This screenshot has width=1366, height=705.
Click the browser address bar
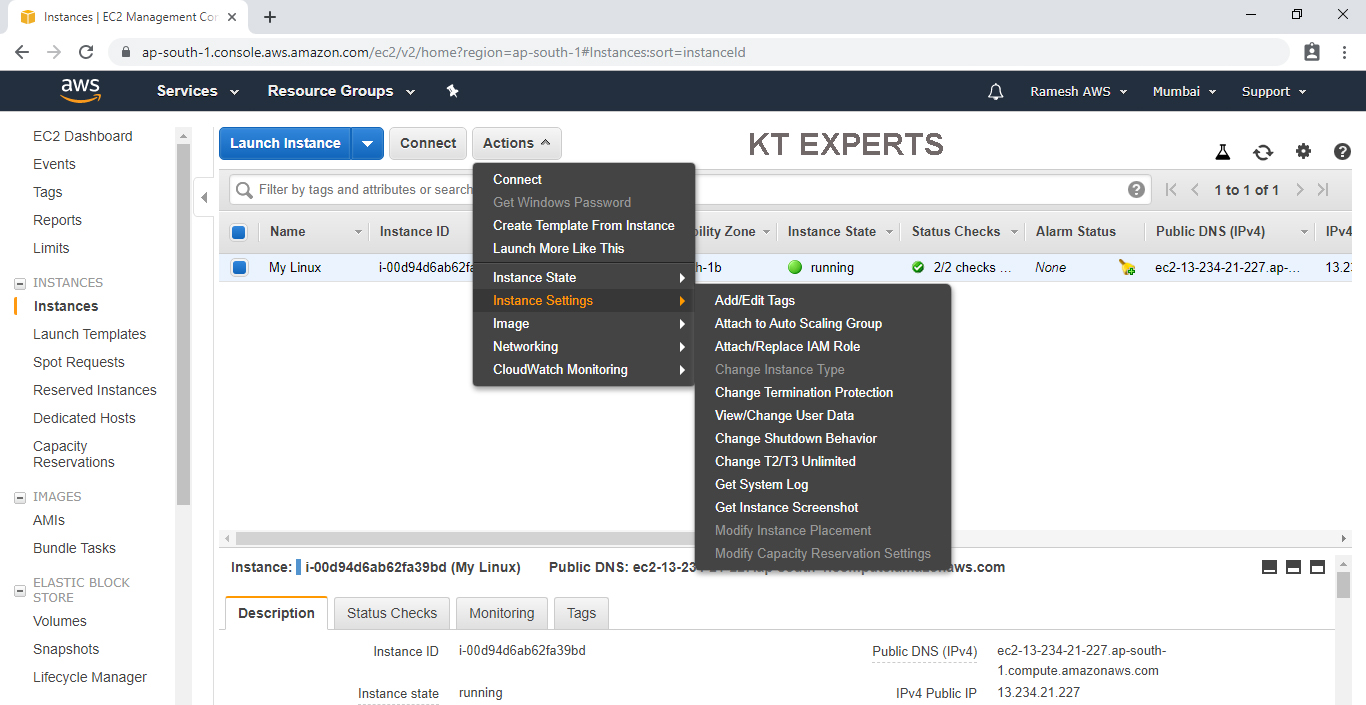(700, 52)
